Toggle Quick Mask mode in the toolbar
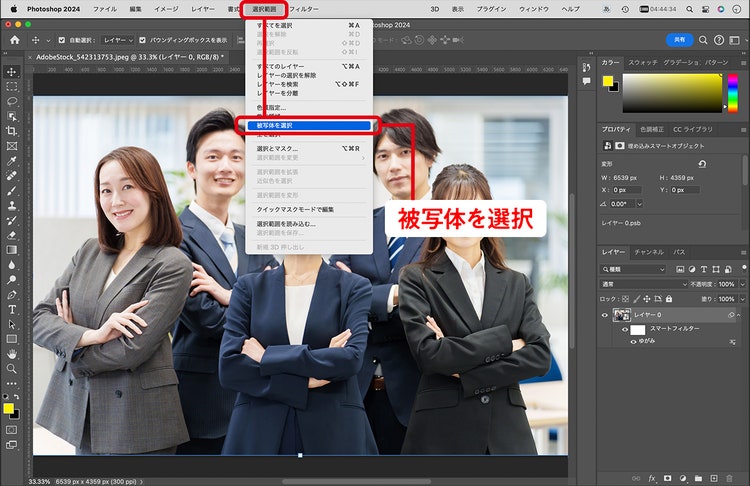This screenshot has width=750, height=486. pos(11,430)
